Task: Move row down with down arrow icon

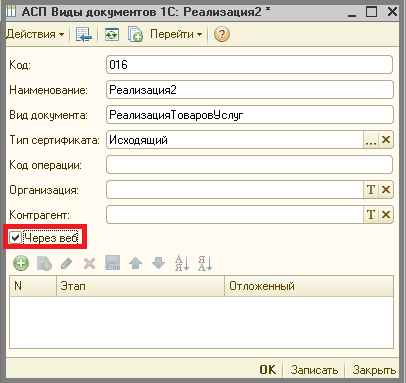Action: coord(158,263)
